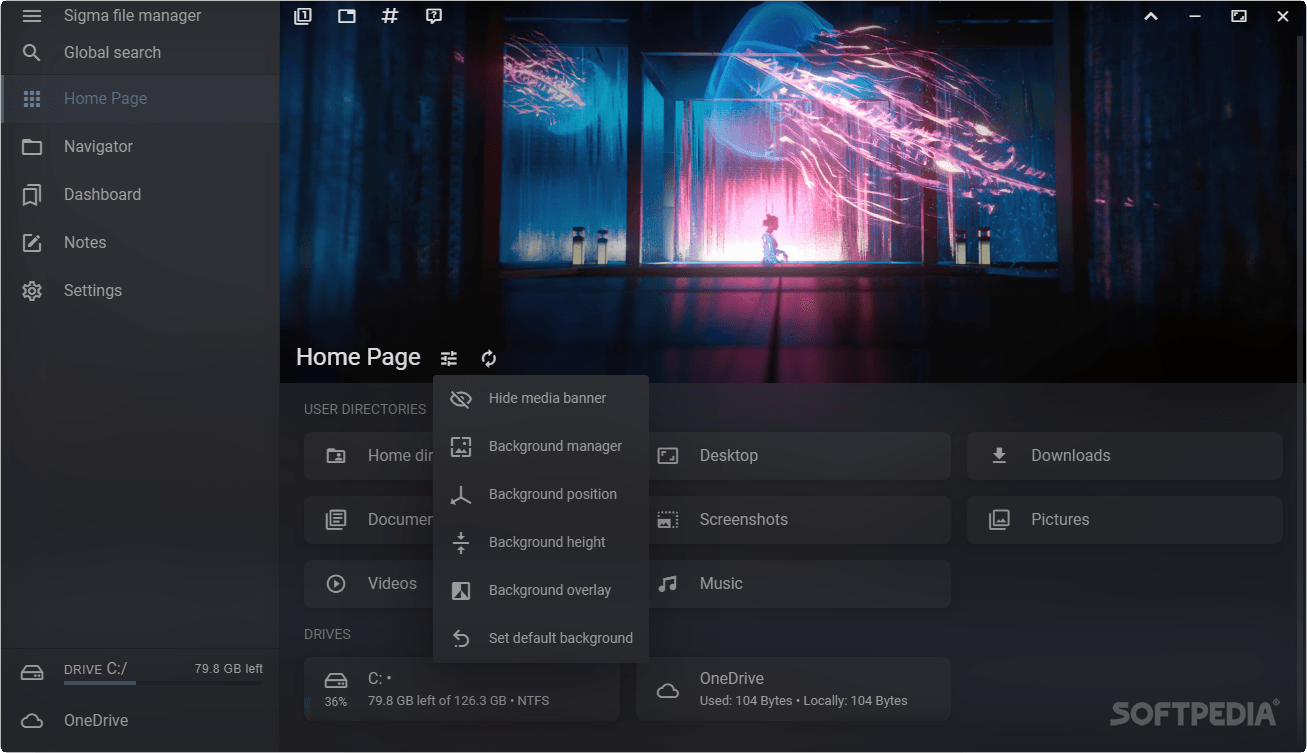1307x753 pixels.
Task: Click the USER DIRECTORIES heading
Action: tap(365, 409)
